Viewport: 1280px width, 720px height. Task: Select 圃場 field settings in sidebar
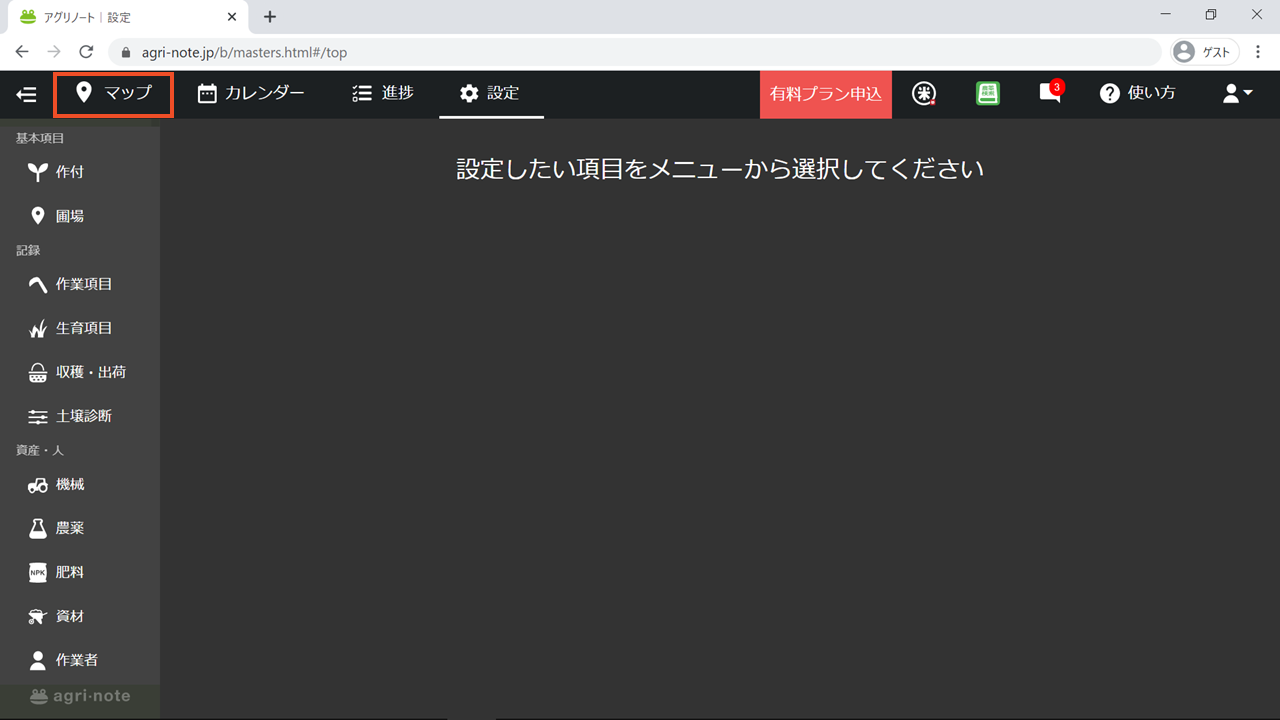(x=69, y=216)
